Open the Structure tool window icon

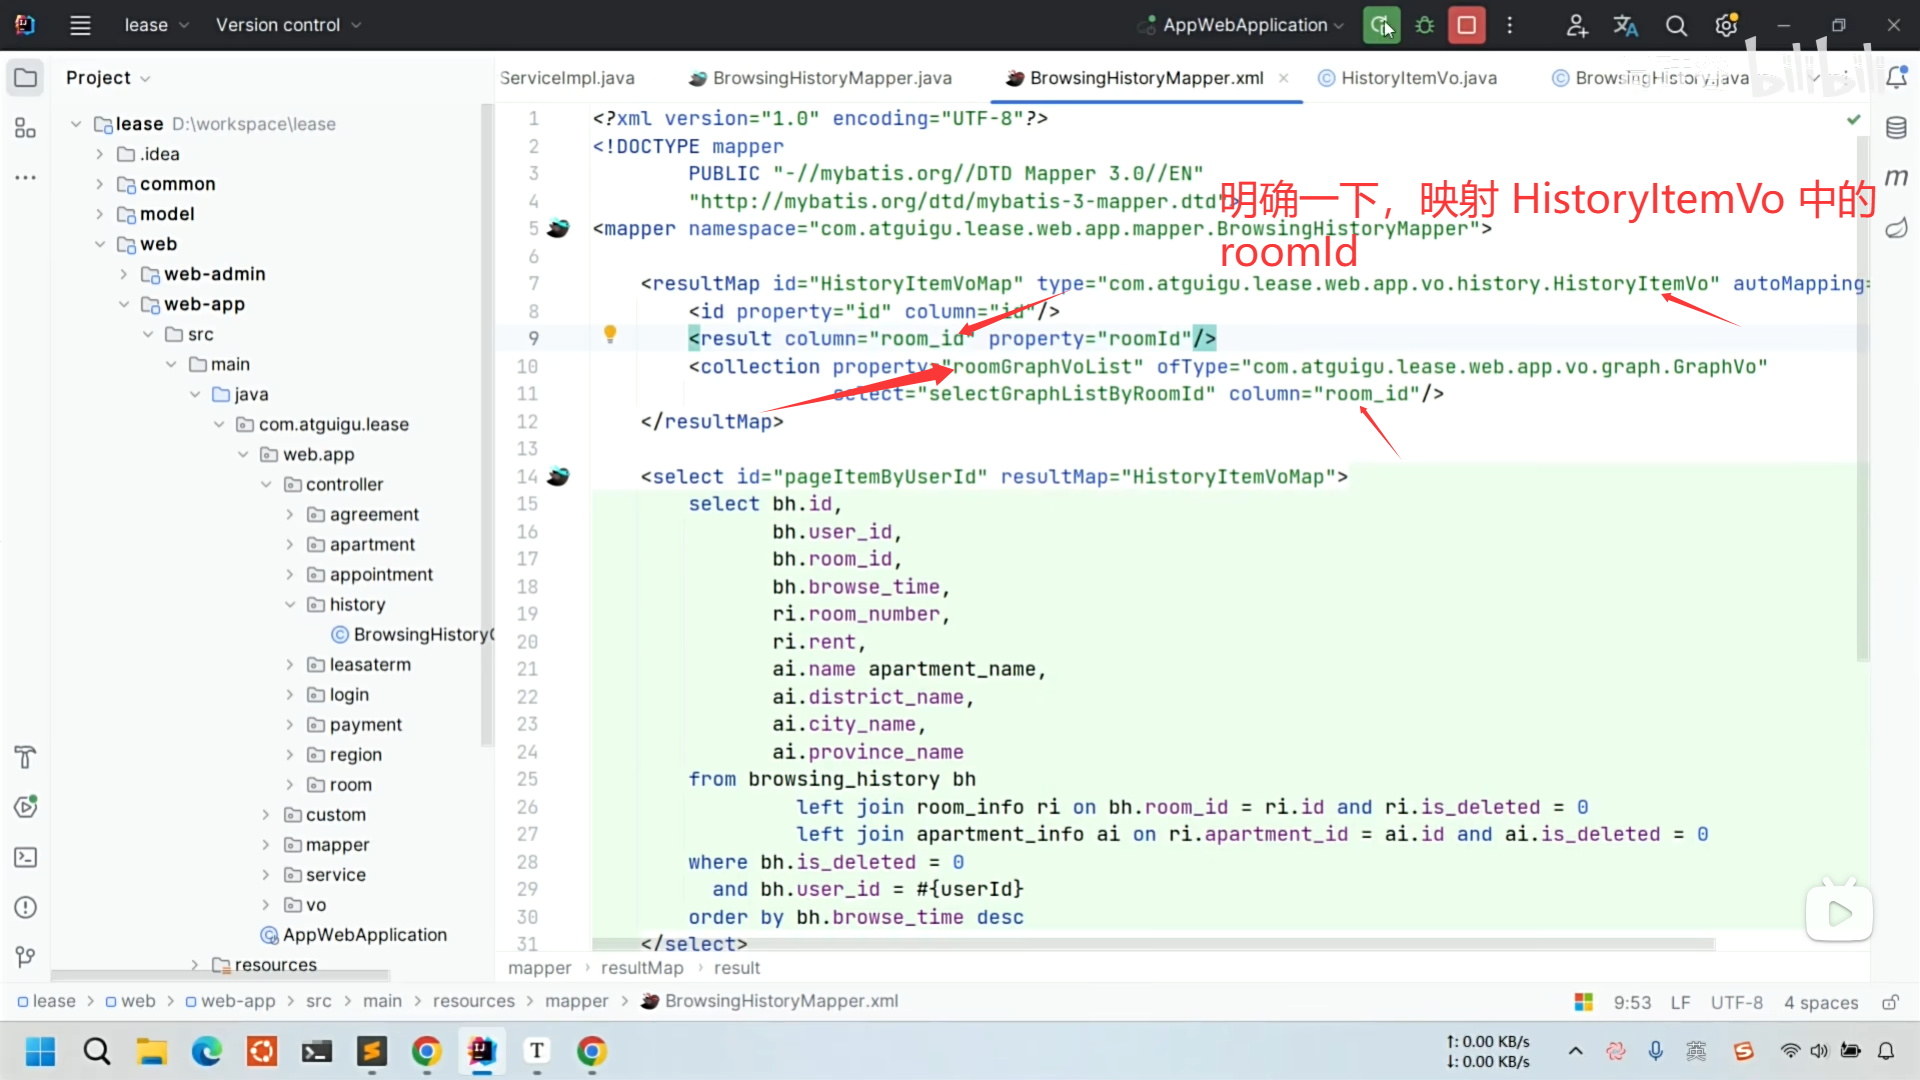pos(26,128)
